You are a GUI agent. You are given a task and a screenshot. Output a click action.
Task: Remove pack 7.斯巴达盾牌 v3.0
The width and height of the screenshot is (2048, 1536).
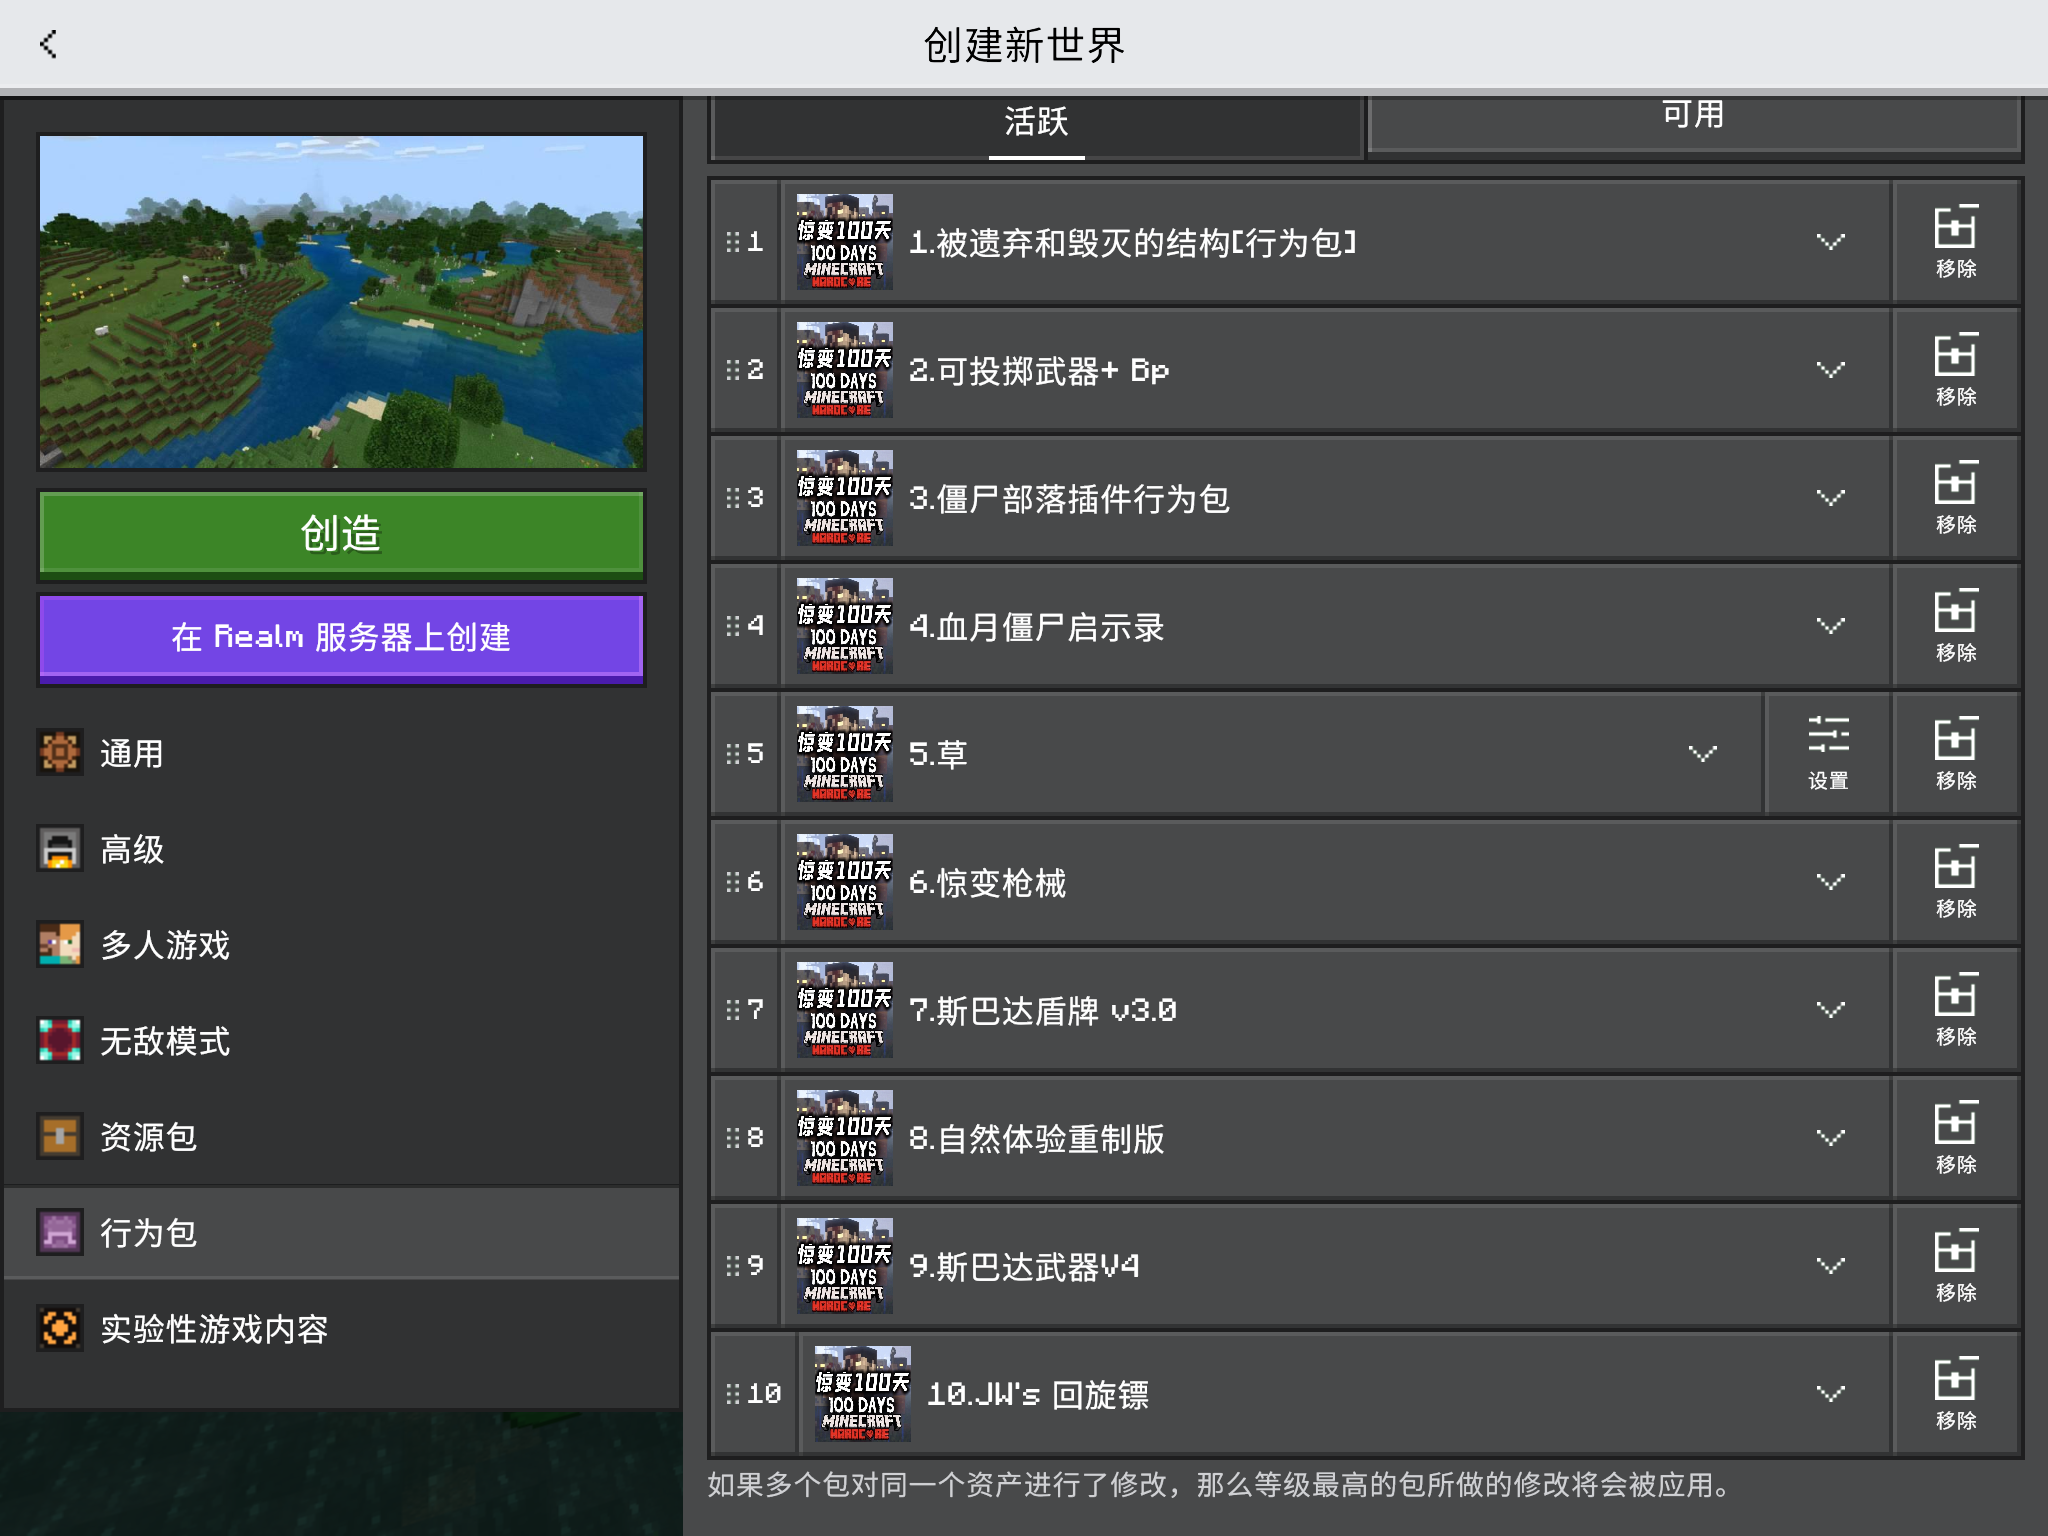coord(1955,1010)
